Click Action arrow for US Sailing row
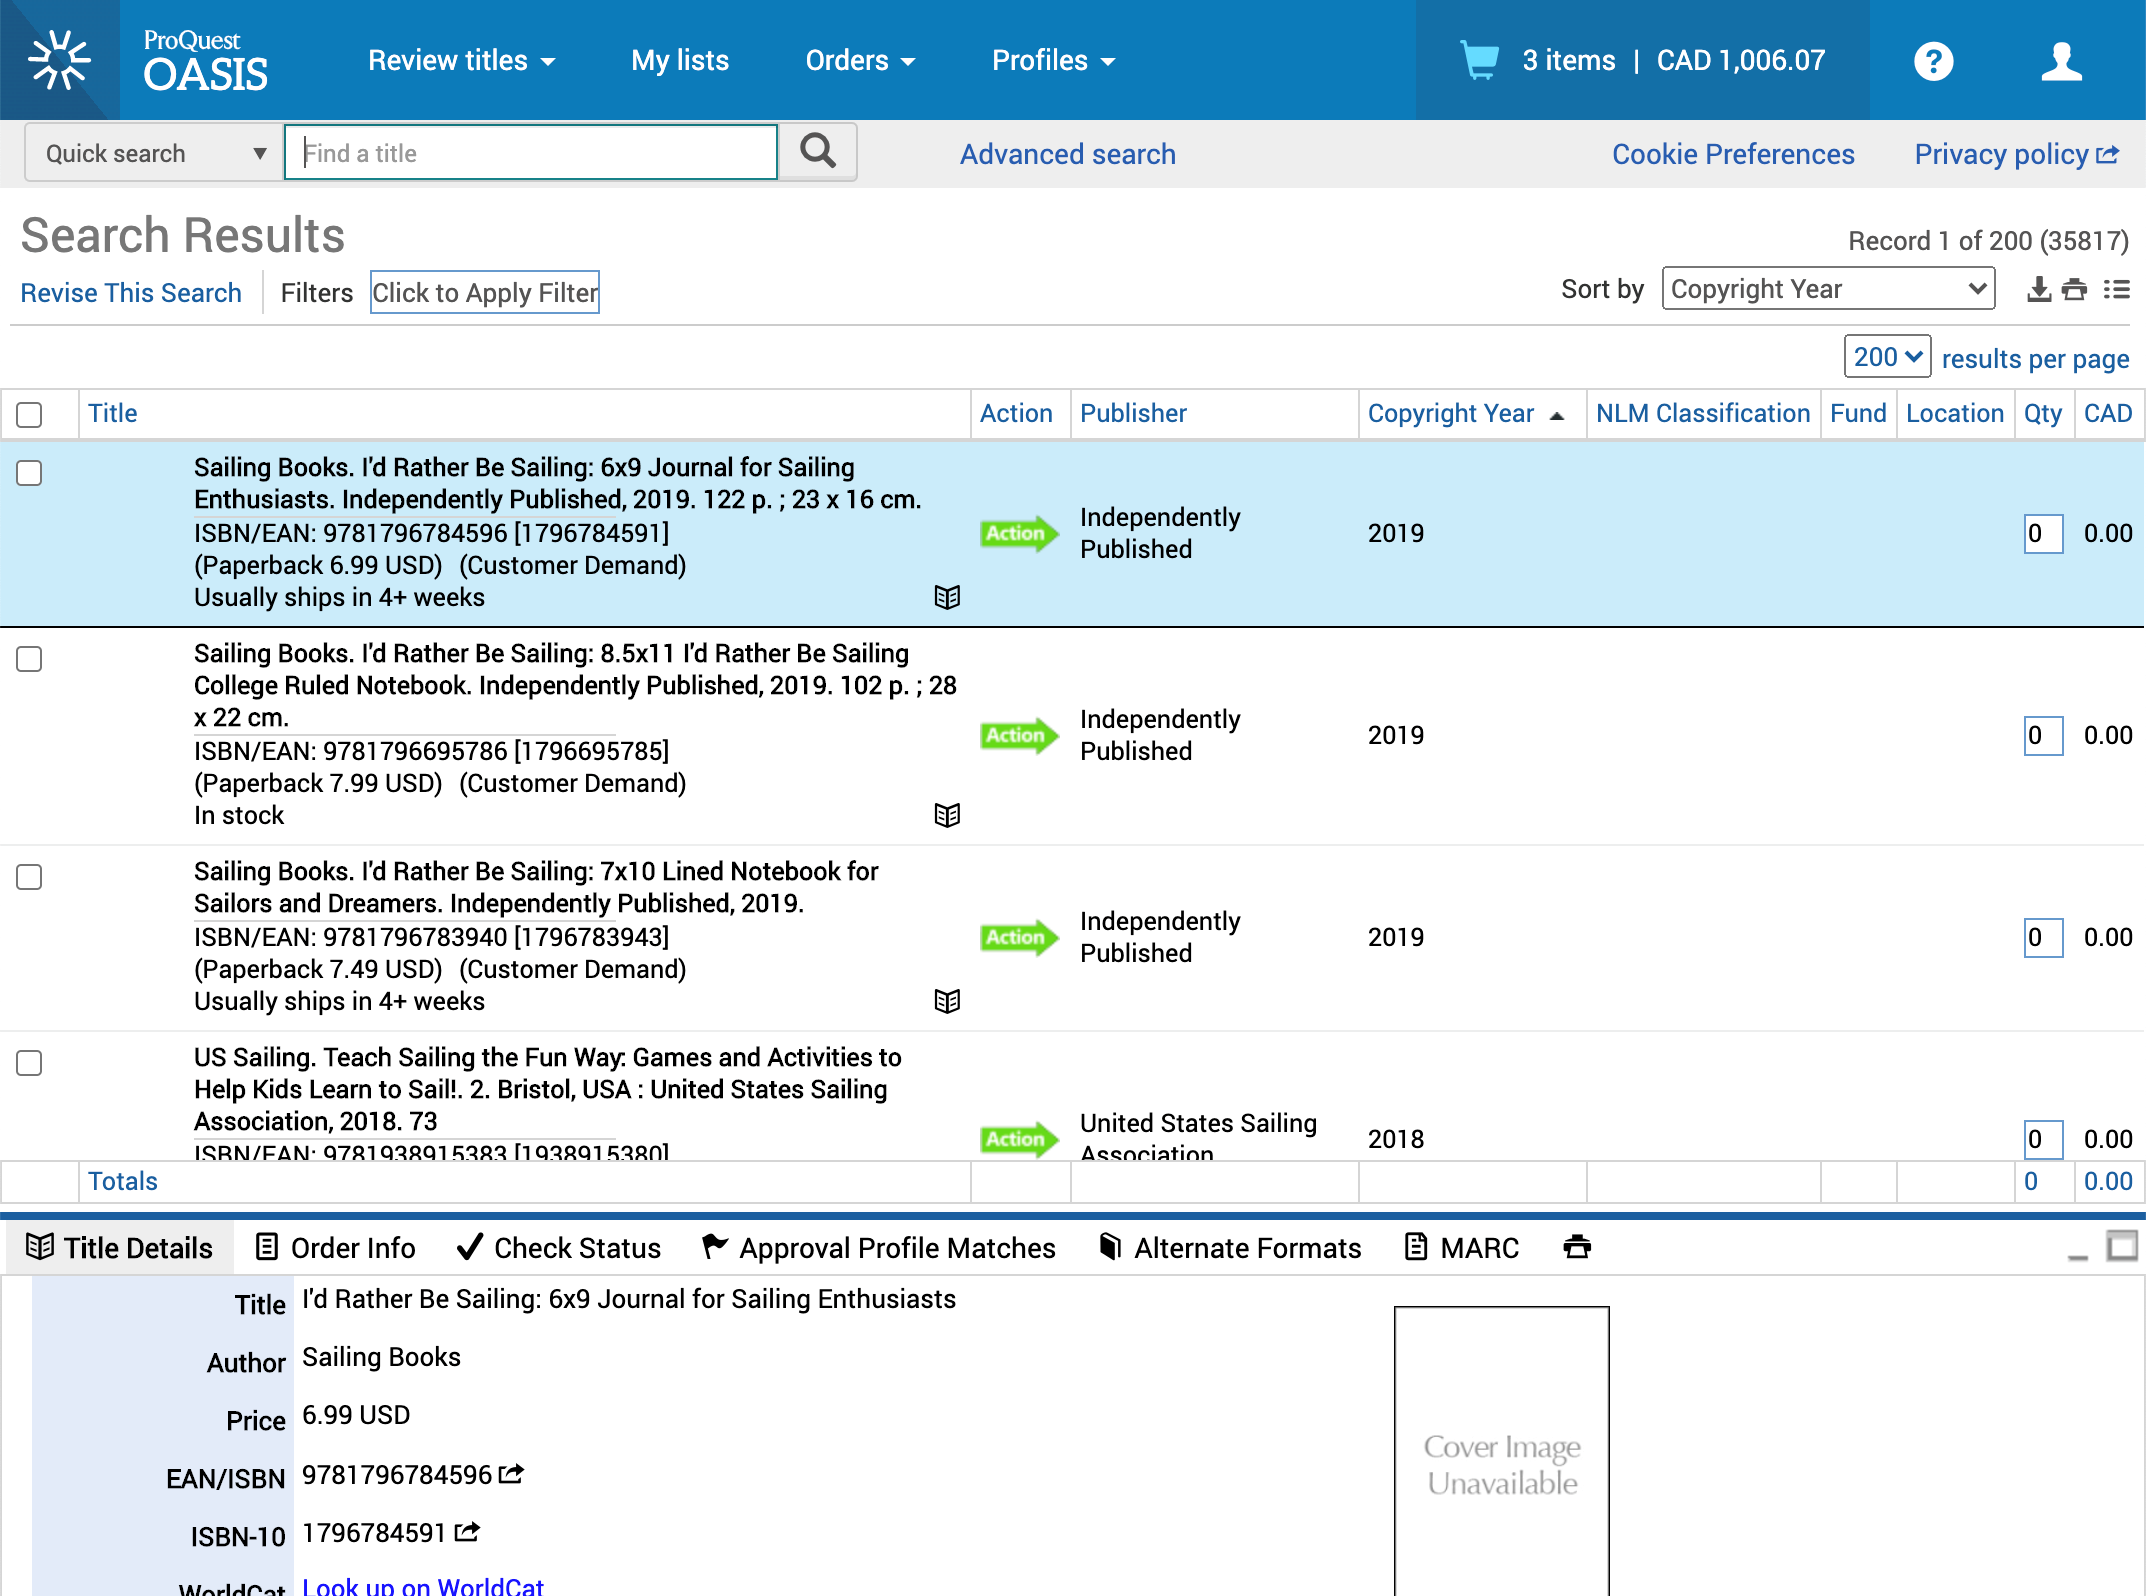Image resolution: width=2146 pixels, height=1596 pixels. pos(1018,1139)
